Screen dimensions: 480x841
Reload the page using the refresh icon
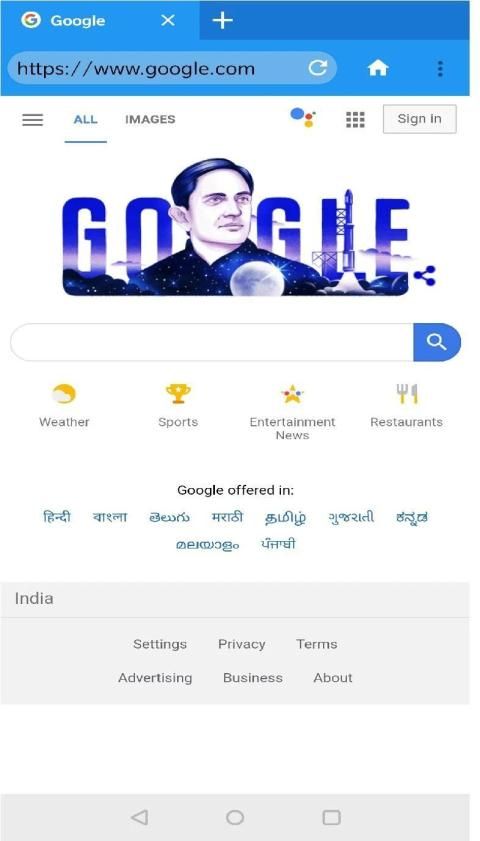tap(317, 68)
